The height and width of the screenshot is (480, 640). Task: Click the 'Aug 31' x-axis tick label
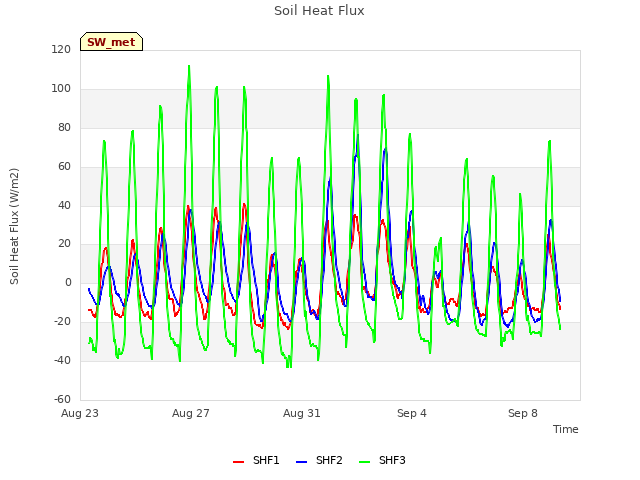pos(302,413)
